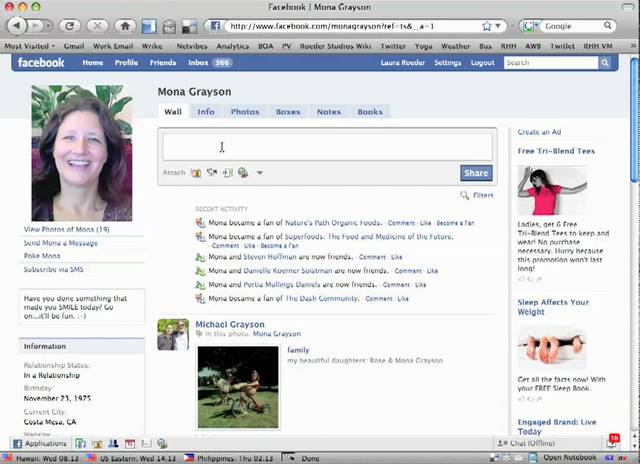
Task: Click into the Facebook Search field
Action: click(551, 63)
